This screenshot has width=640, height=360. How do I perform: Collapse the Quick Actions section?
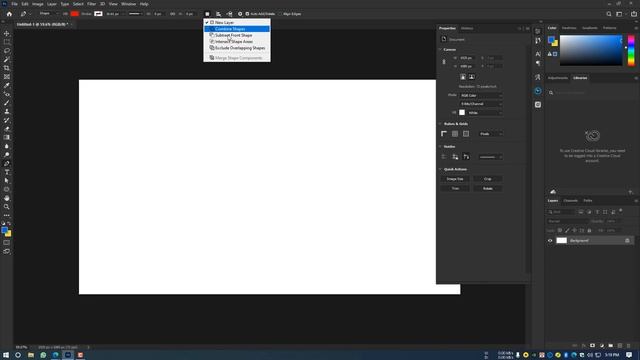(x=440, y=169)
